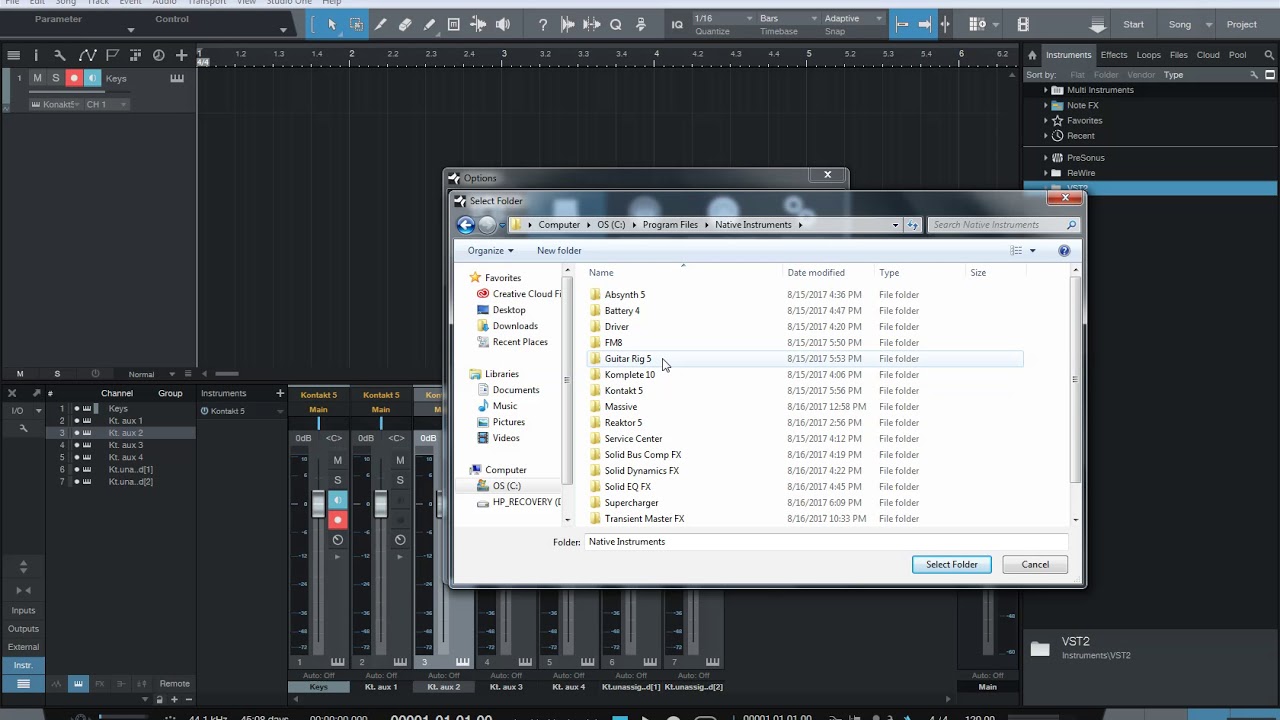This screenshot has width=1280, height=720.
Task: Open the Quantize 1/16 dropdown
Action: pos(722,19)
